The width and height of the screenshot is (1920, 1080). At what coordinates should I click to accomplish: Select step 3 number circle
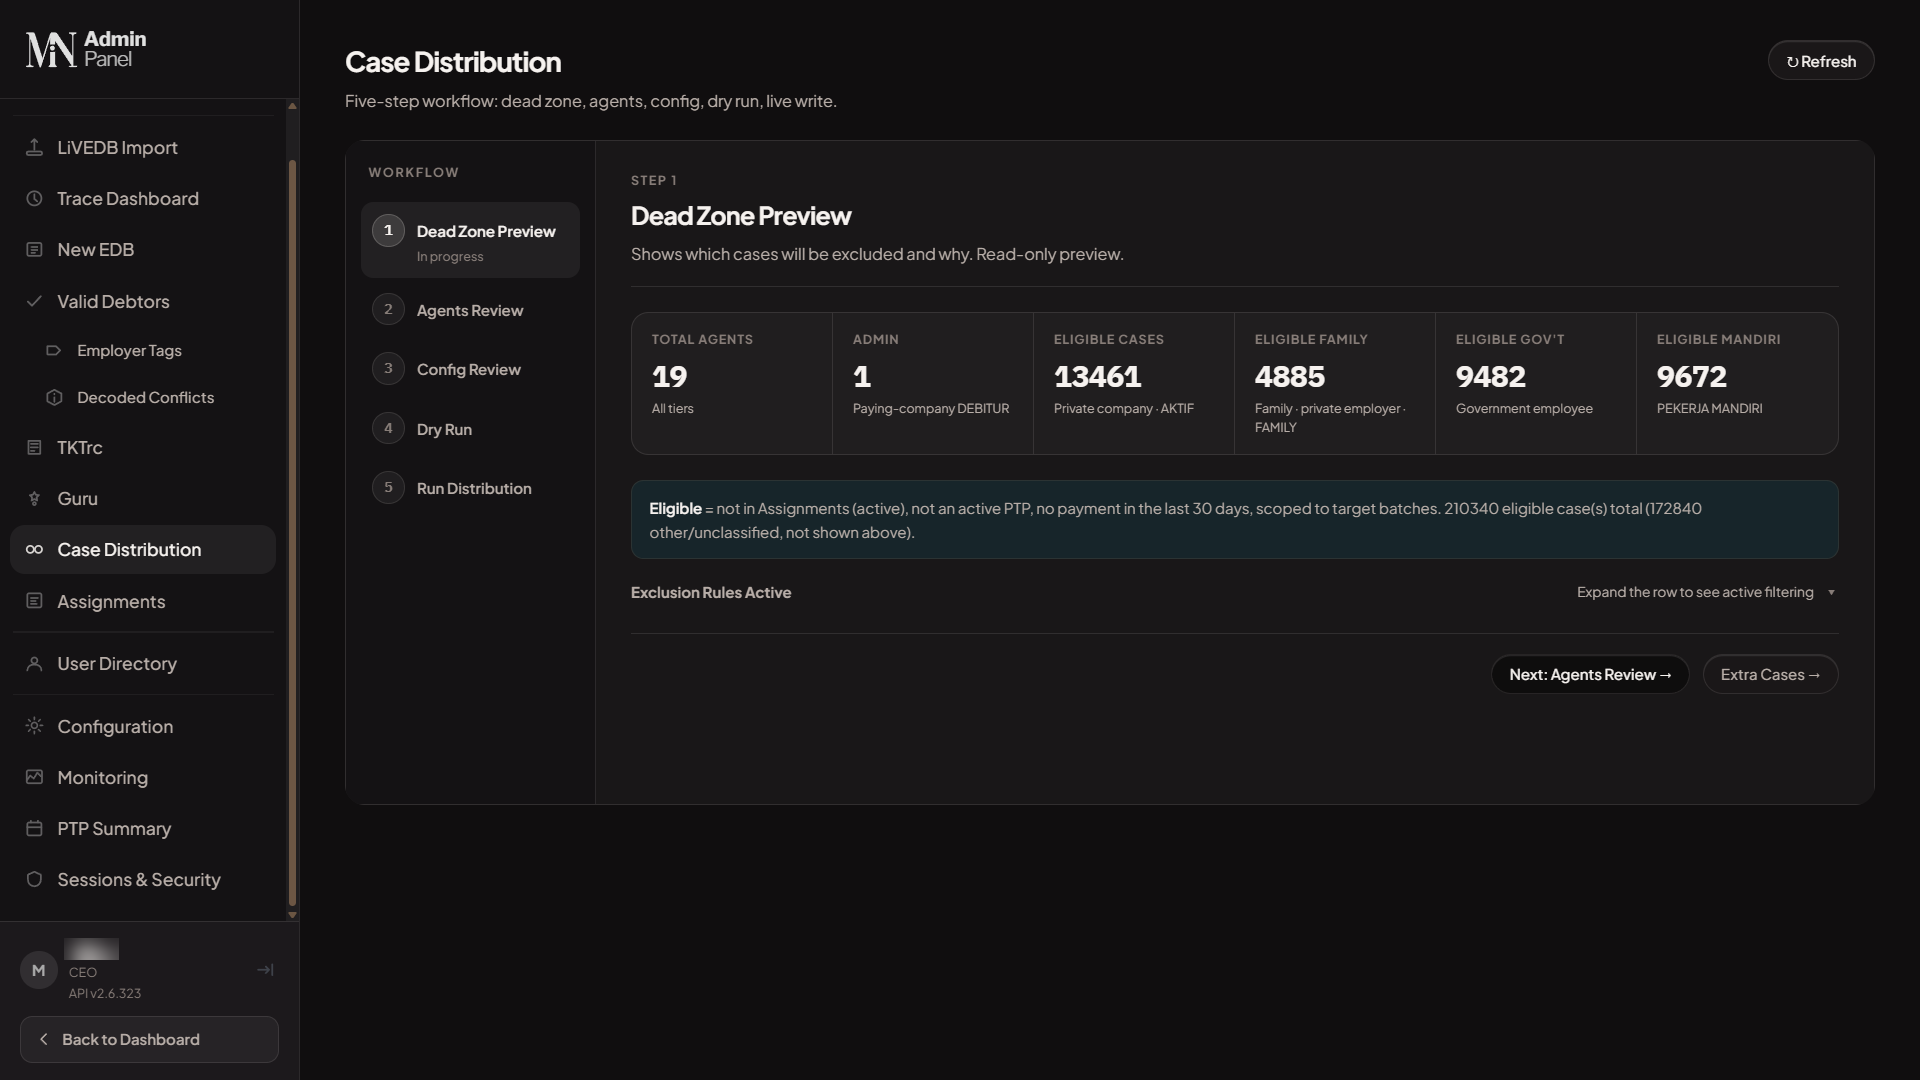click(388, 368)
